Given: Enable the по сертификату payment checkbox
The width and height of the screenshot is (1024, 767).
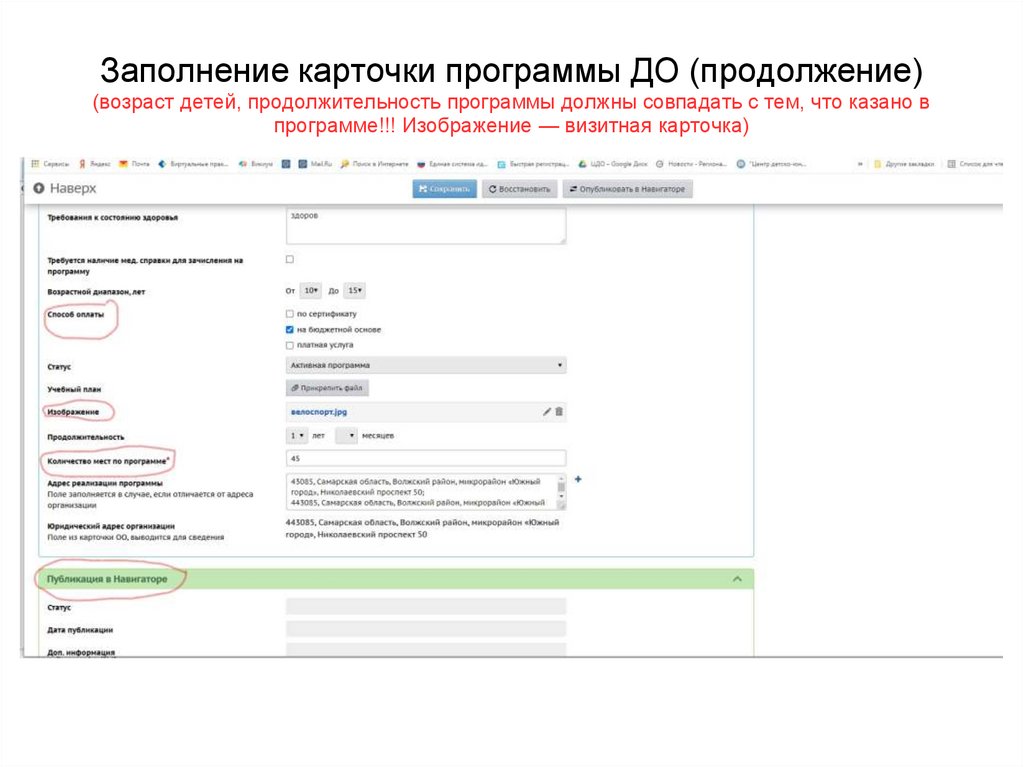Looking at the screenshot, I should tap(289, 314).
